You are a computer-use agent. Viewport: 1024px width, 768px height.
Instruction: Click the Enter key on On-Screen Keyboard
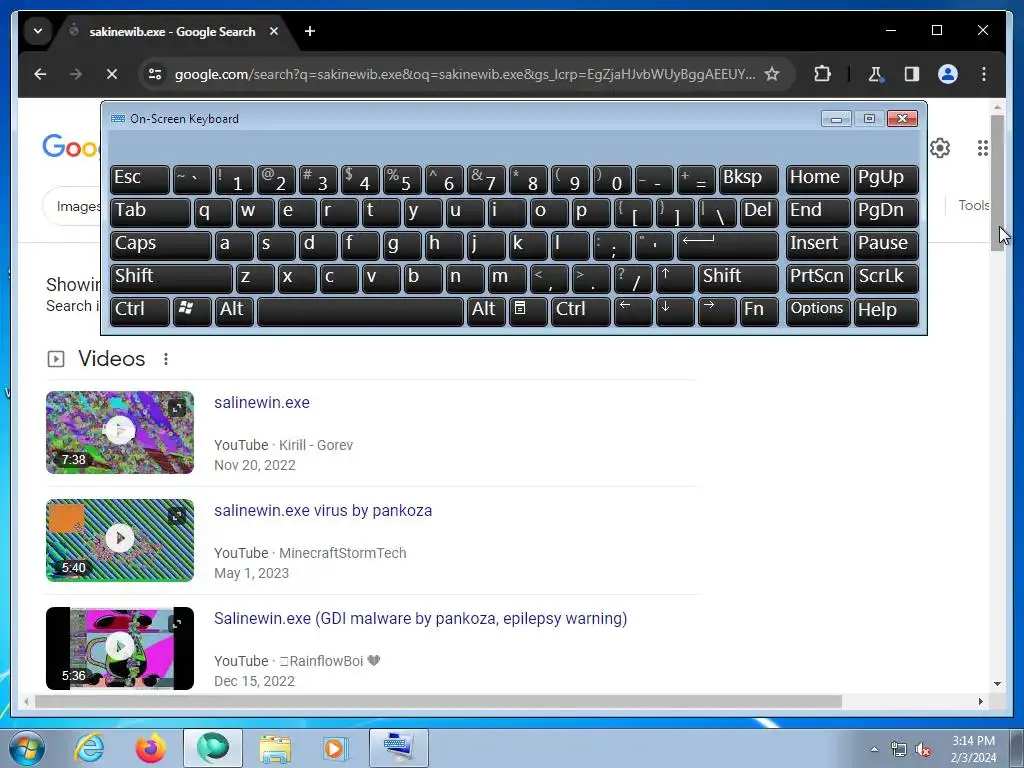pyautogui.click(x=728, y=246)
